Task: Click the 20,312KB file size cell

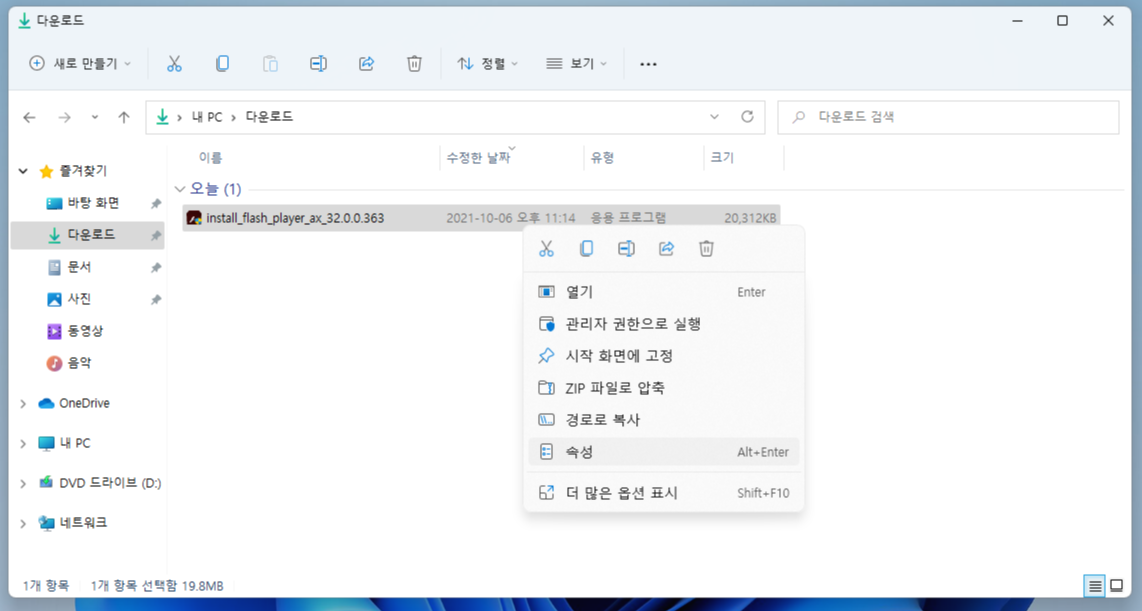Action: tap(750, 218)
